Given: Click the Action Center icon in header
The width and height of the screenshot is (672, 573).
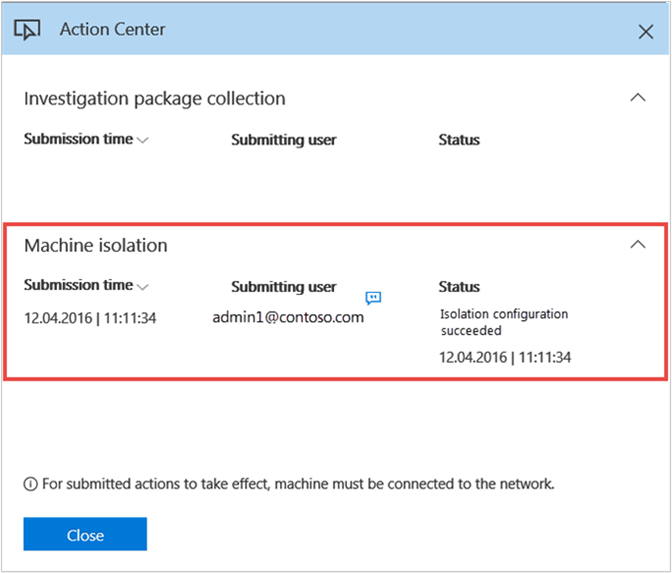Looking at the screenshot, I should coord(28,29).
